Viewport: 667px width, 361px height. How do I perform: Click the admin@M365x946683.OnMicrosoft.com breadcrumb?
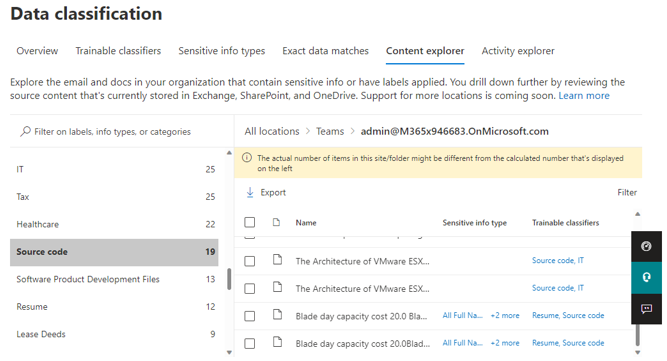coord(455,131)
